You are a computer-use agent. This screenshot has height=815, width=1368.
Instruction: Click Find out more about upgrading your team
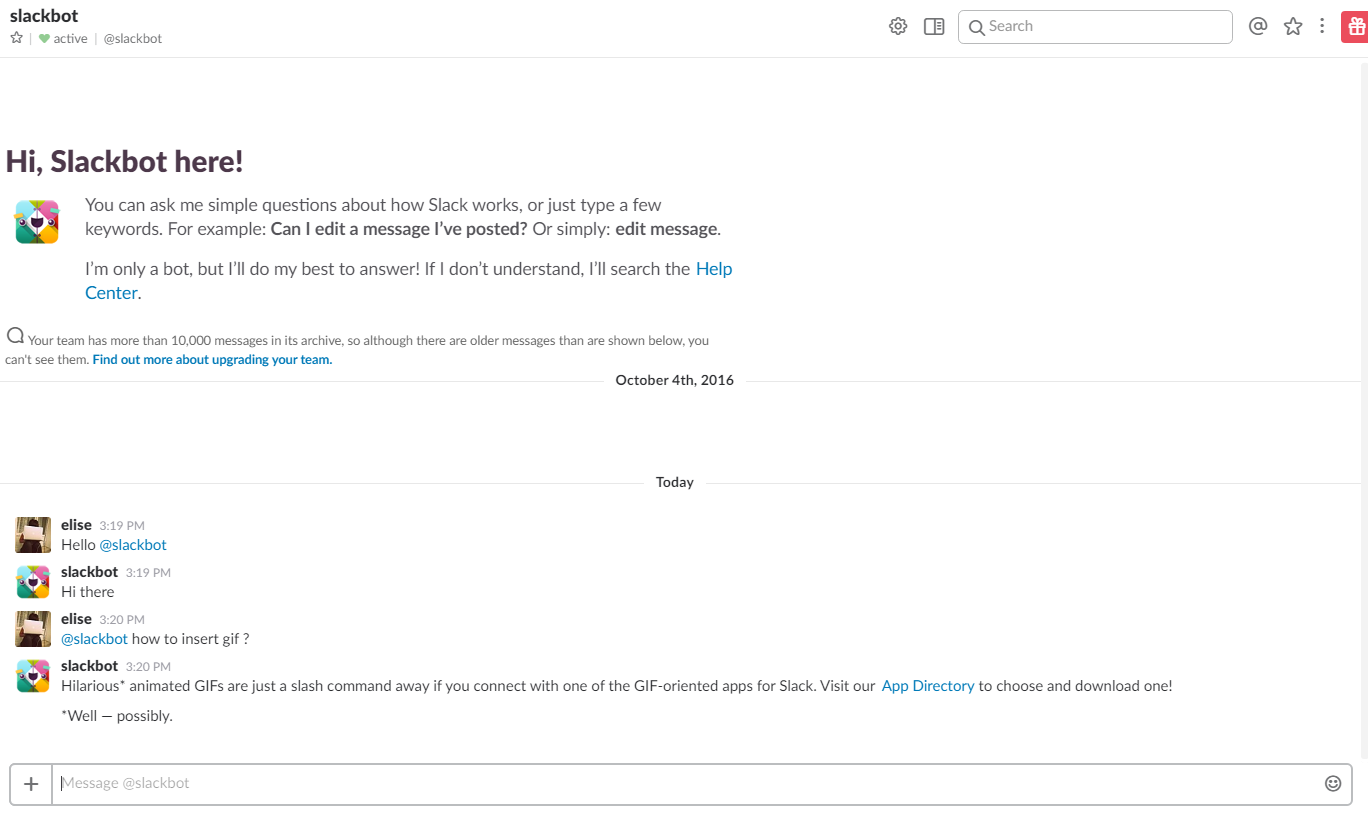(212, 360)
